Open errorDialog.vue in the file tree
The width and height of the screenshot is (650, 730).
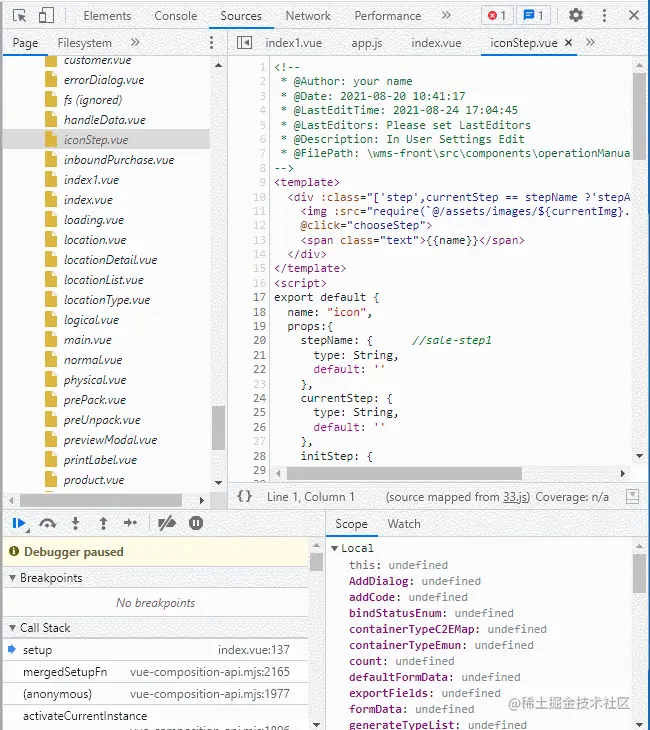[104, 80]
